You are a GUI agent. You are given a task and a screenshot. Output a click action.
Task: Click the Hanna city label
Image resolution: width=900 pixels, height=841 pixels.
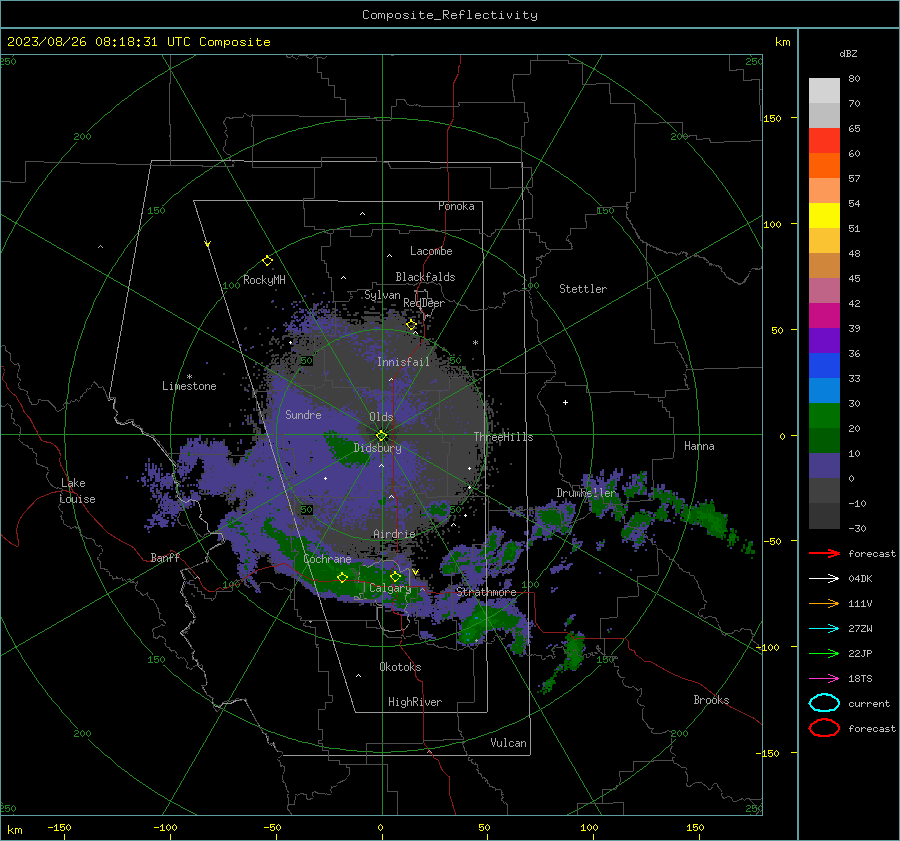(x=699, y=446)
